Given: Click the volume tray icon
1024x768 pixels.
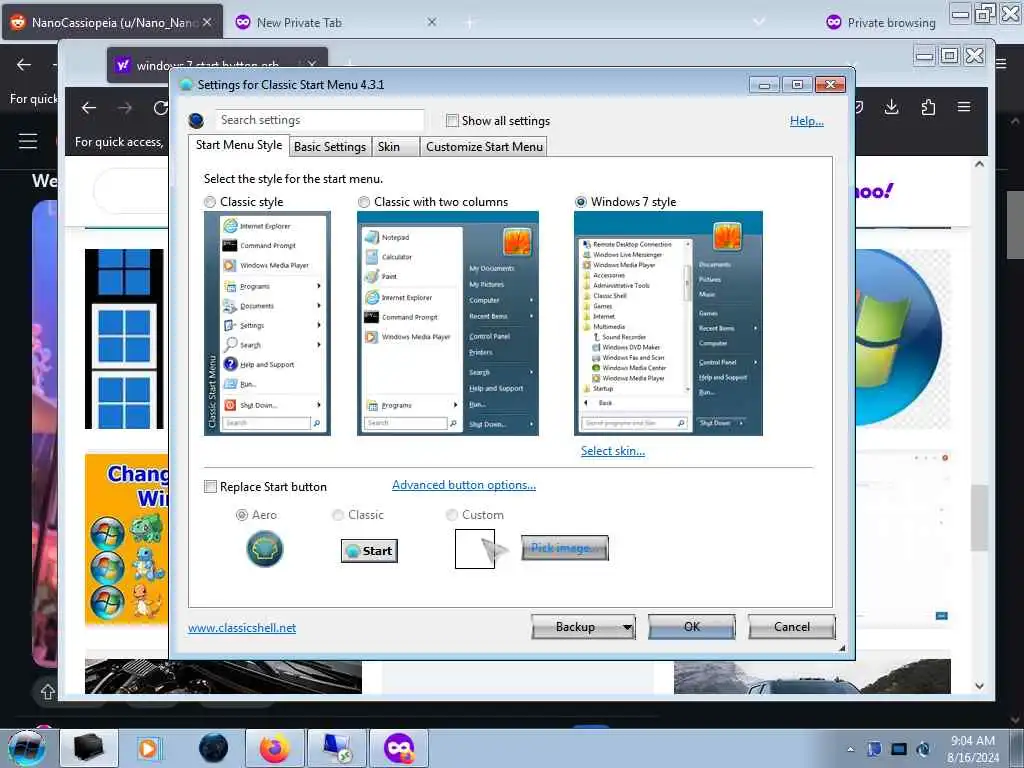Looking at the screenshot, I should (923, 749).
